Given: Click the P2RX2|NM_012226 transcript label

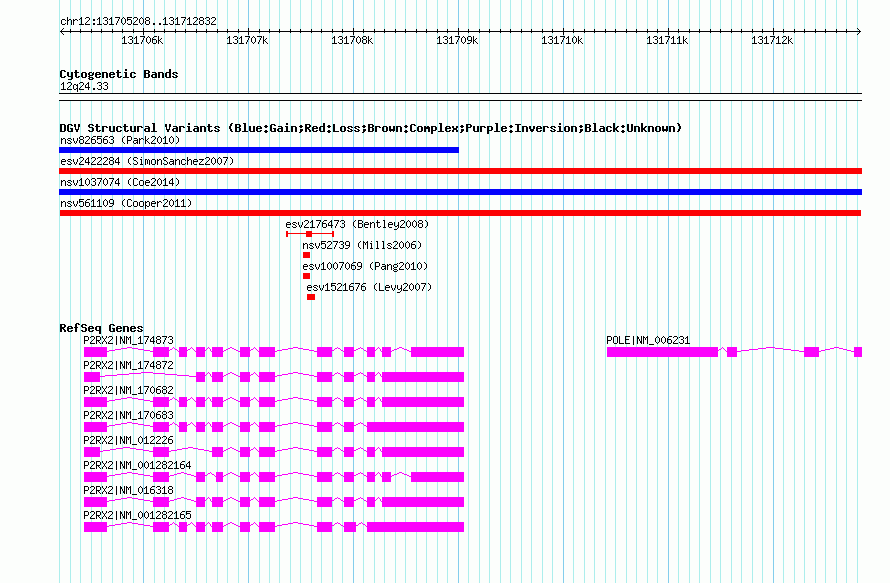Looking at the screenshot, I should (x=128, y=441).
